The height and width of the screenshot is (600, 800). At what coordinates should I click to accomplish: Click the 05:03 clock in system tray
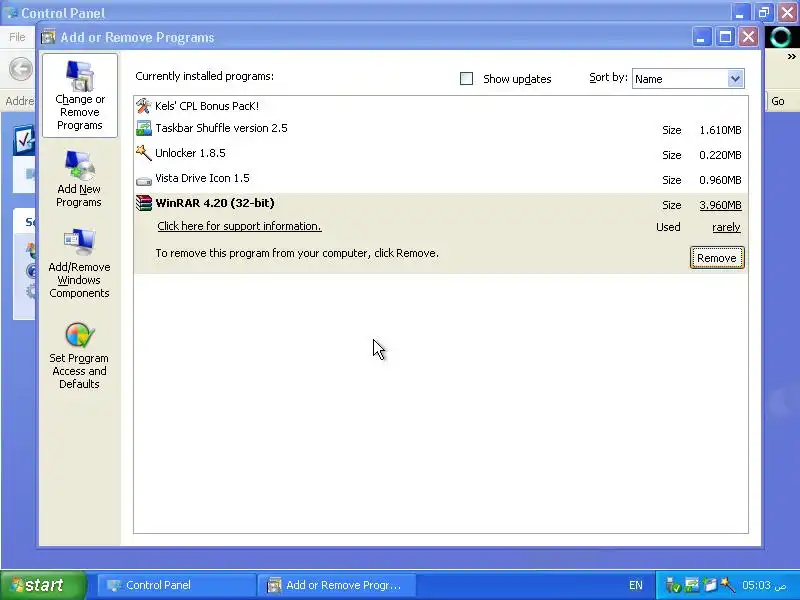coord(764,585)
